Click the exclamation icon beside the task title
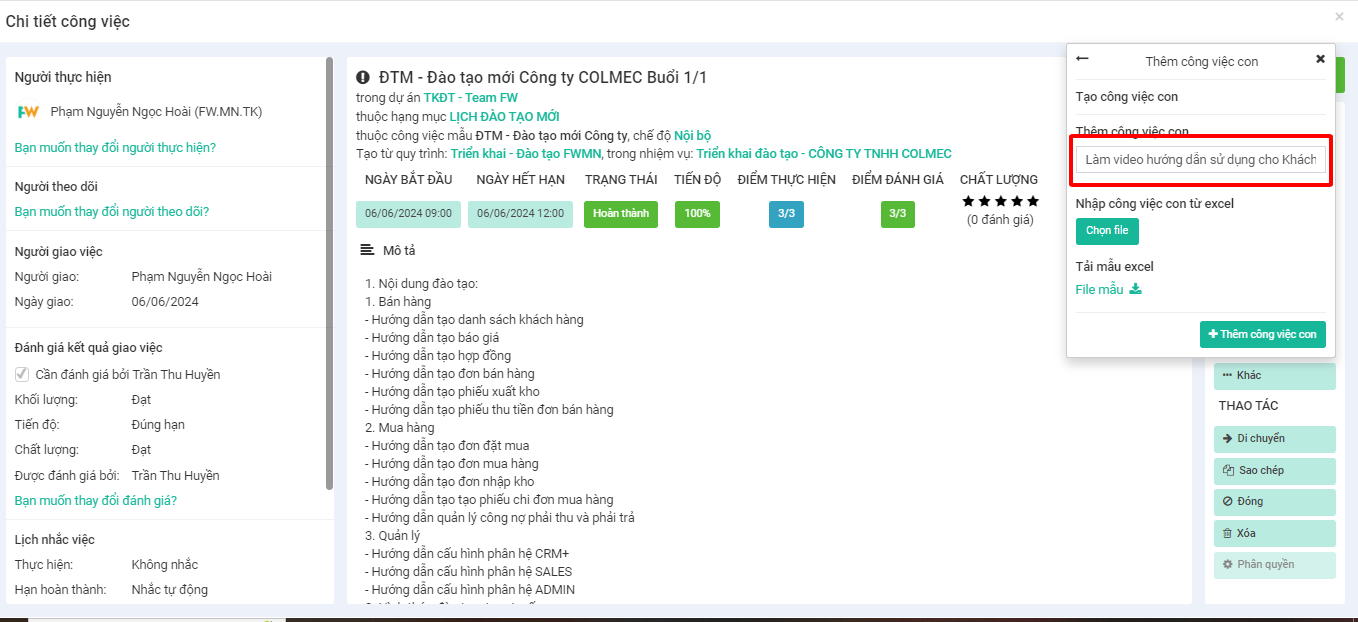 (x=363, y=78)
